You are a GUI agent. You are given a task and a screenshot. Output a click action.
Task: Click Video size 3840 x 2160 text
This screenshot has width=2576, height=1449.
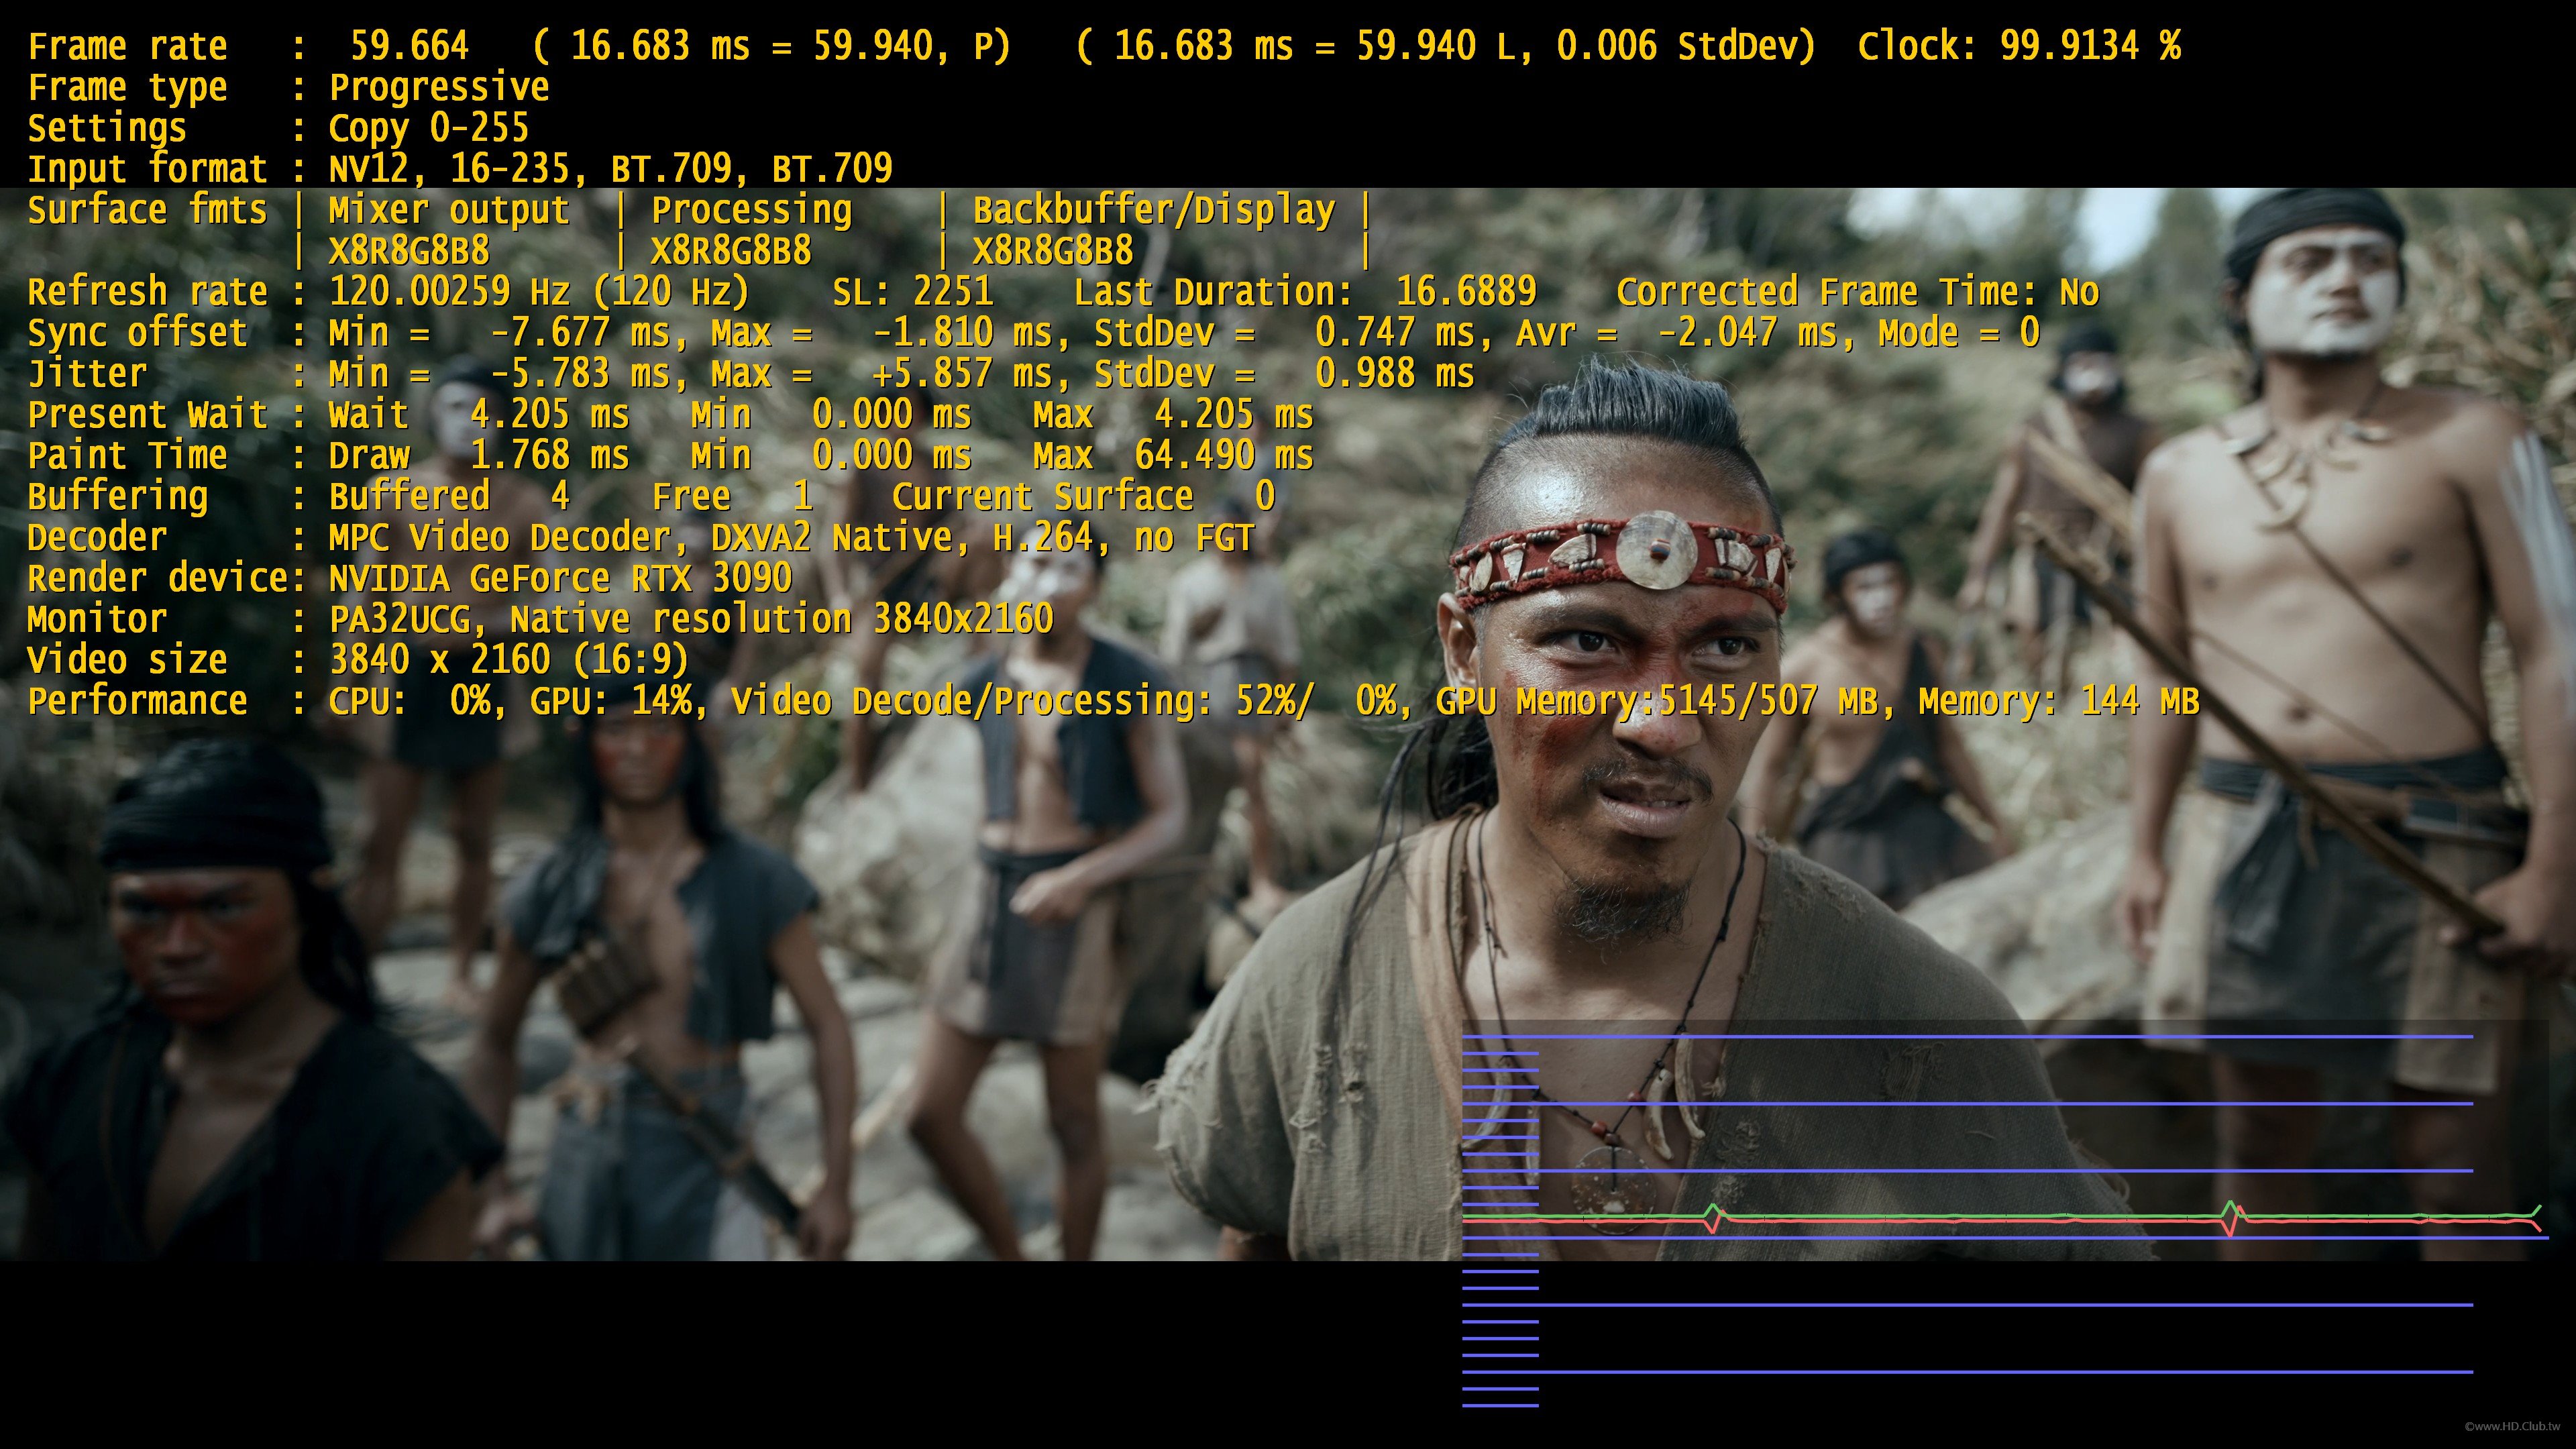[x=509, y=661]
